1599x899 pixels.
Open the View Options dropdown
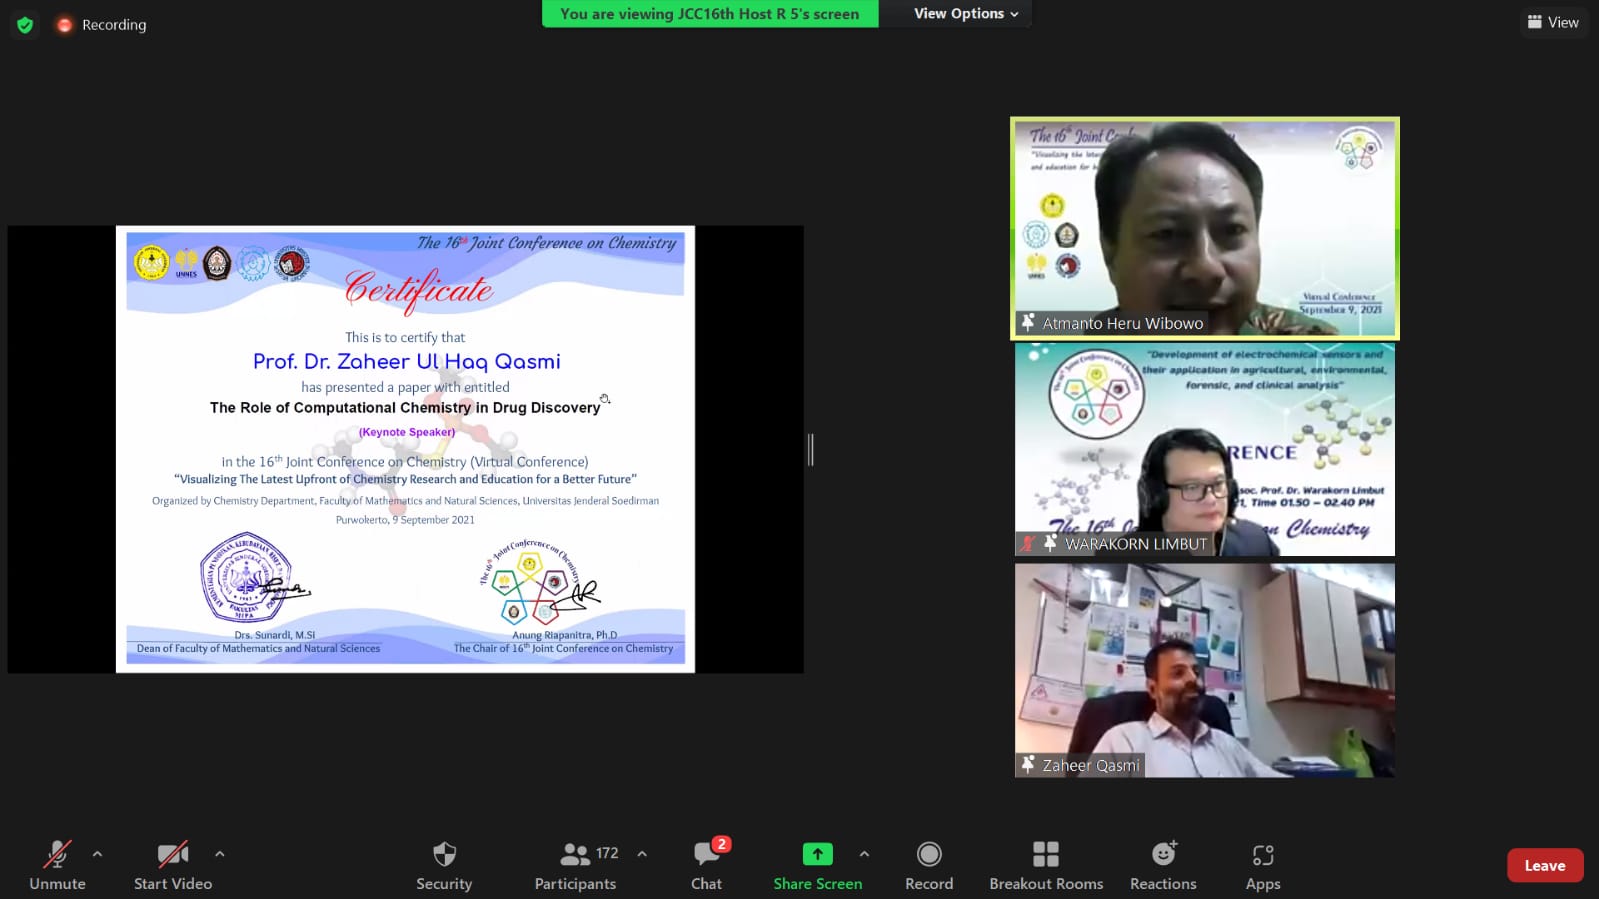click(x=965, y=14)
